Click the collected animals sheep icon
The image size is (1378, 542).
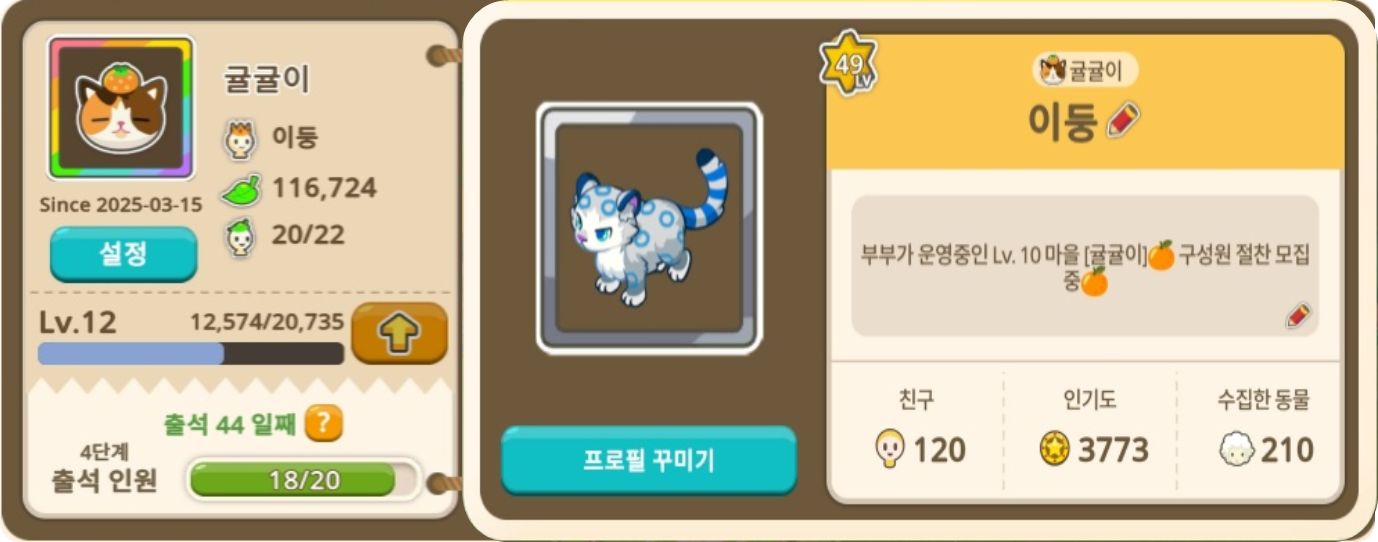click(1236, 451)
